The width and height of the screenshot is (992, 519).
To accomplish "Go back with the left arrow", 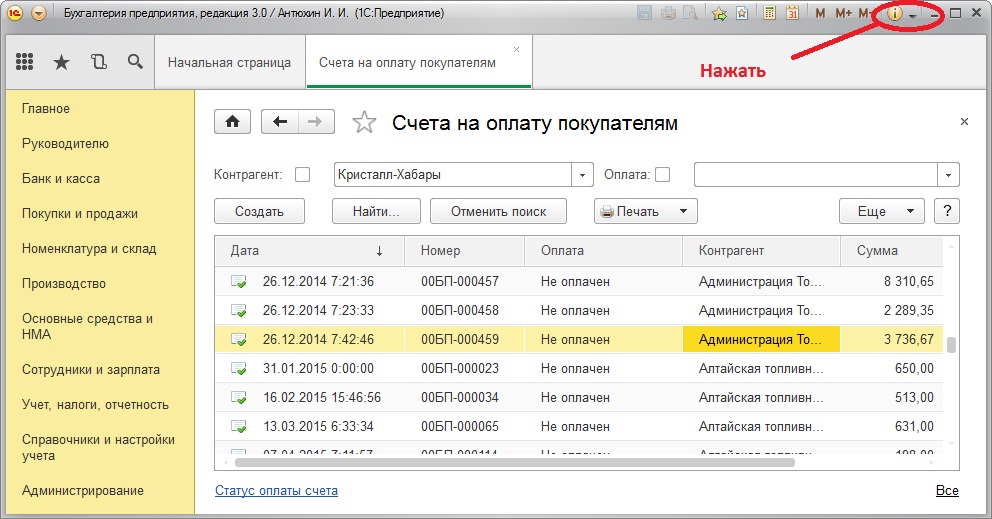I will (x=280, y=122).
